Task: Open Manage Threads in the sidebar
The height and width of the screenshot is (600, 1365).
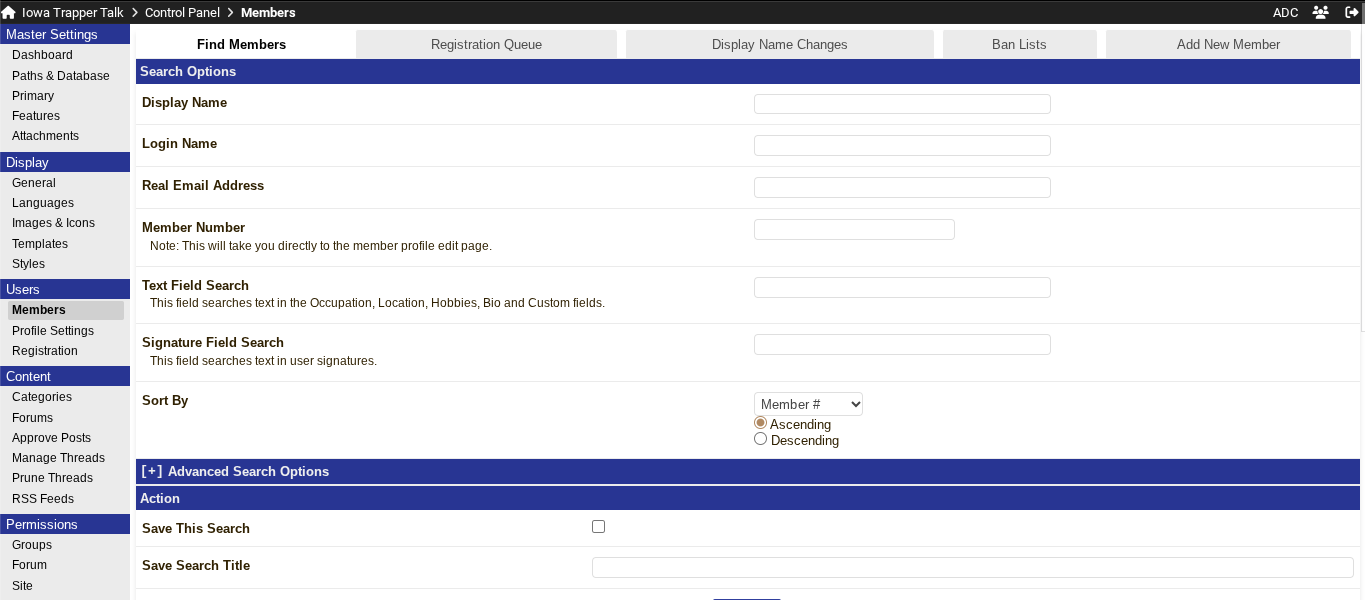Action: (58, 458)
